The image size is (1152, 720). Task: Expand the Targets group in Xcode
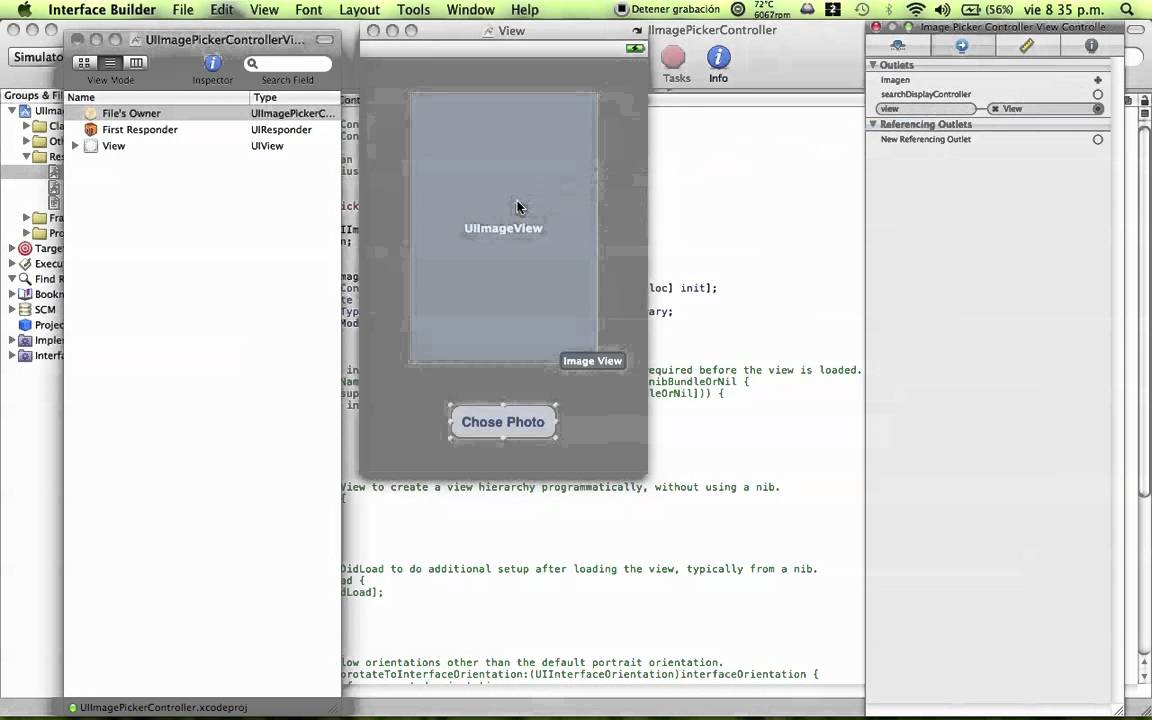point(12,248)
